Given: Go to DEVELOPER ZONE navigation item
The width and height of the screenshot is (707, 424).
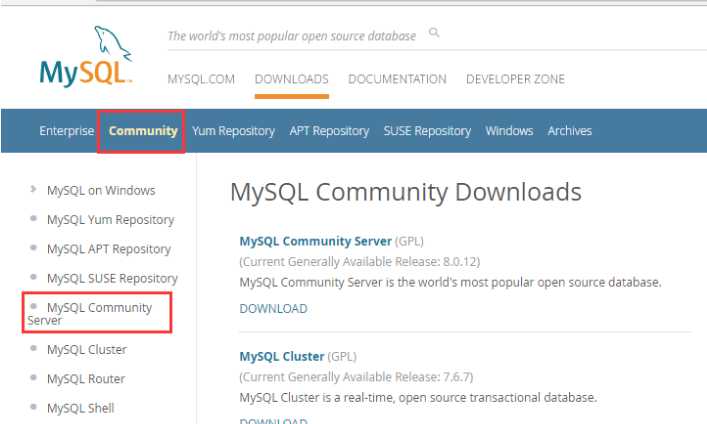Looking at the screenshot, I should [x=515, y=79].
